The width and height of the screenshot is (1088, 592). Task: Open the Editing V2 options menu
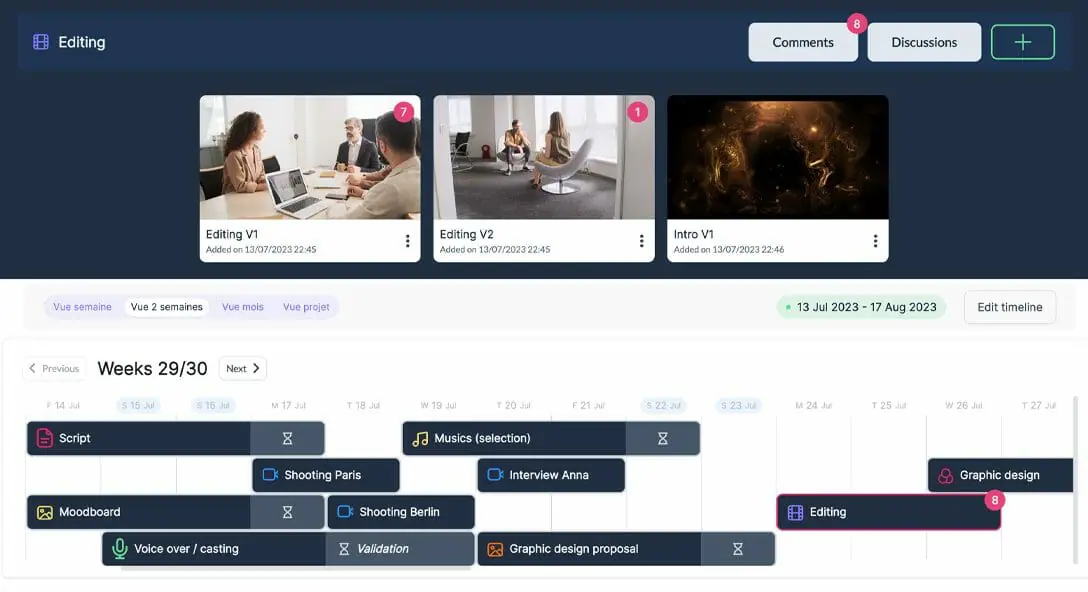(x=641, y=240)
